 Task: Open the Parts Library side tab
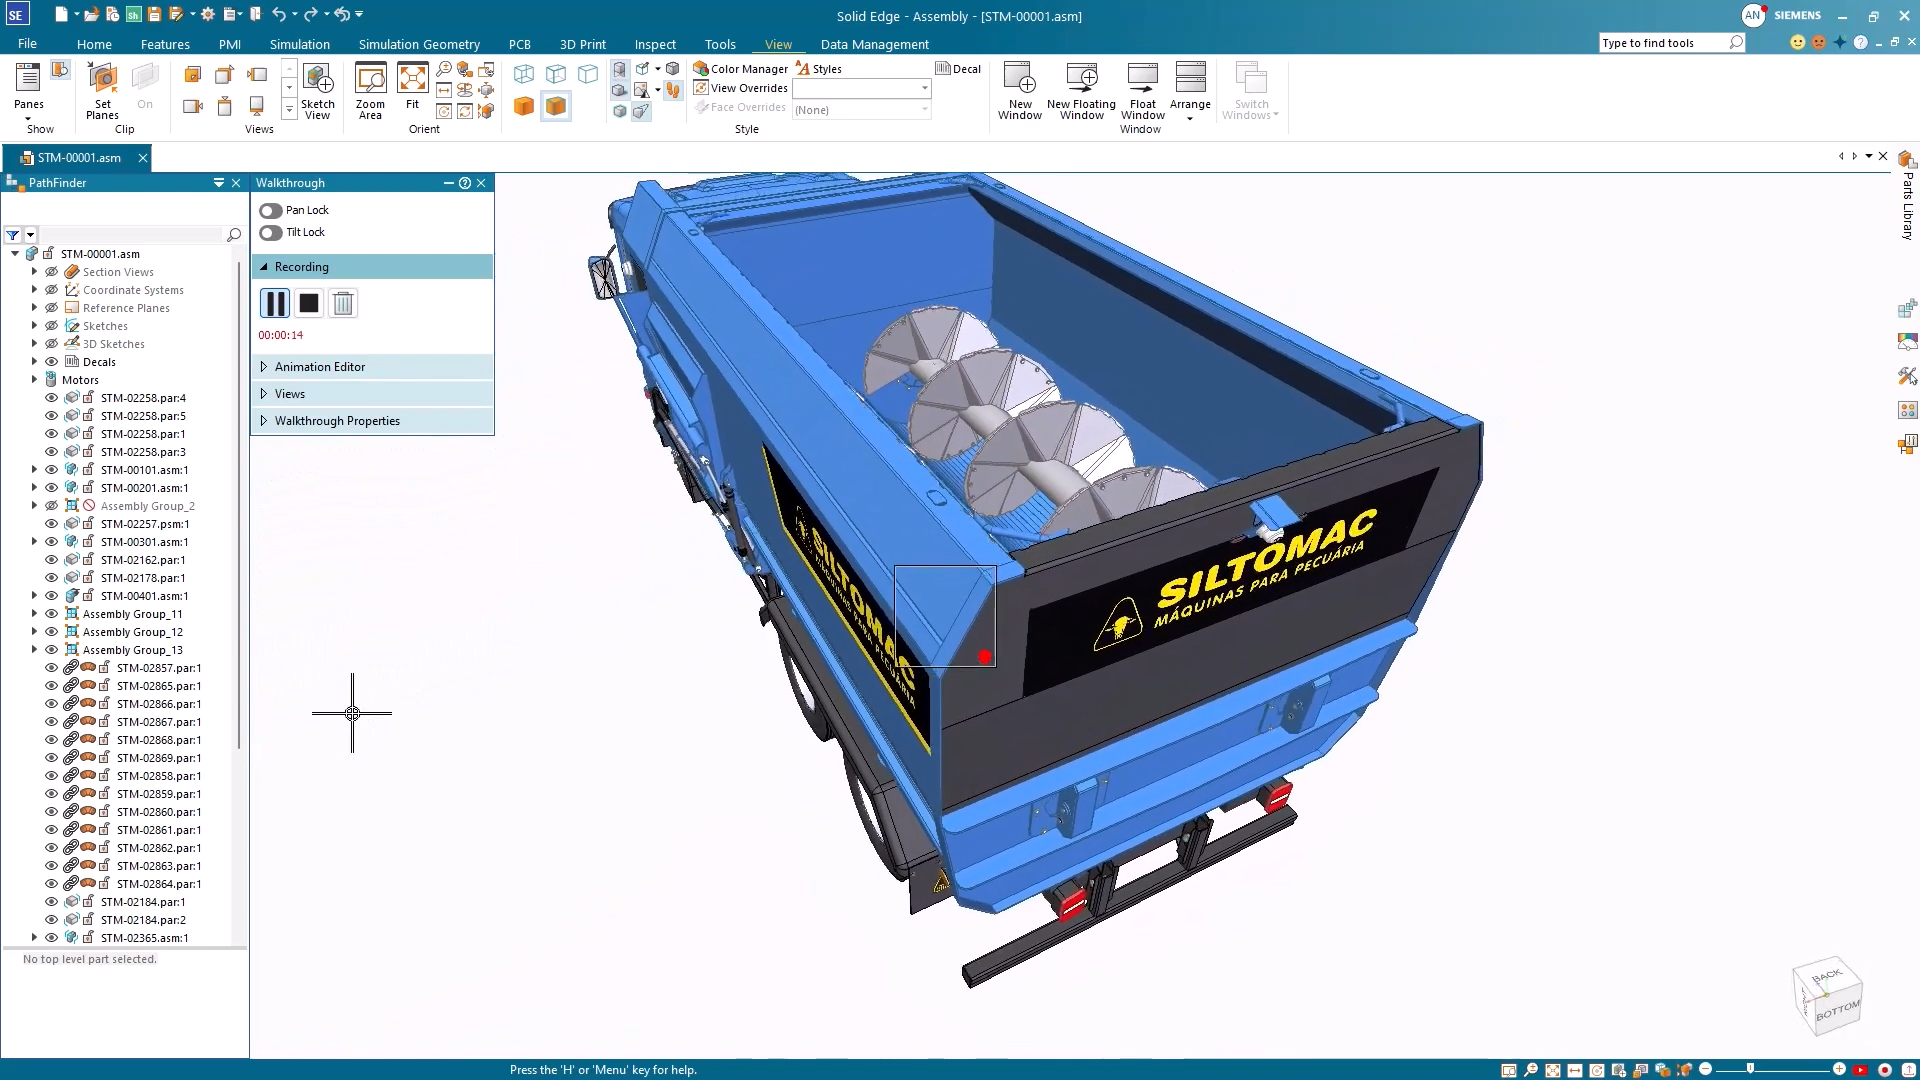1907,197
